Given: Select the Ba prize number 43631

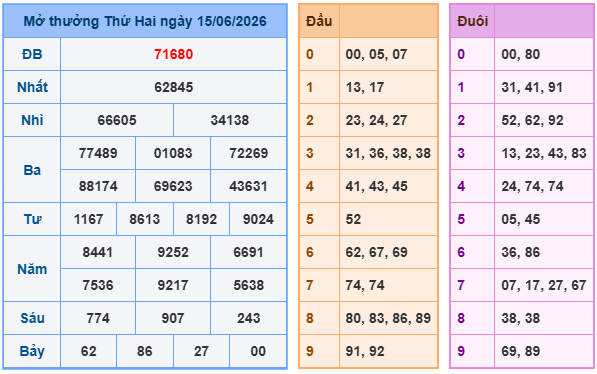Looking at the screenshot, I should coord(249,186).
